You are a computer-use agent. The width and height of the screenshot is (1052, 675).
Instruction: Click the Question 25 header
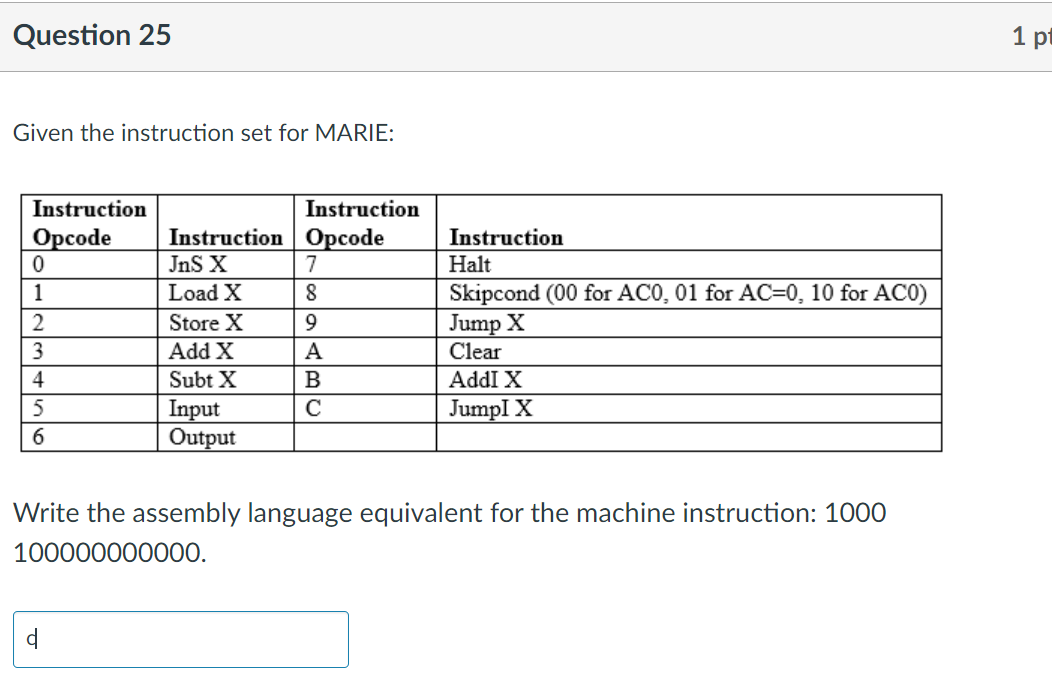(92, 34)
